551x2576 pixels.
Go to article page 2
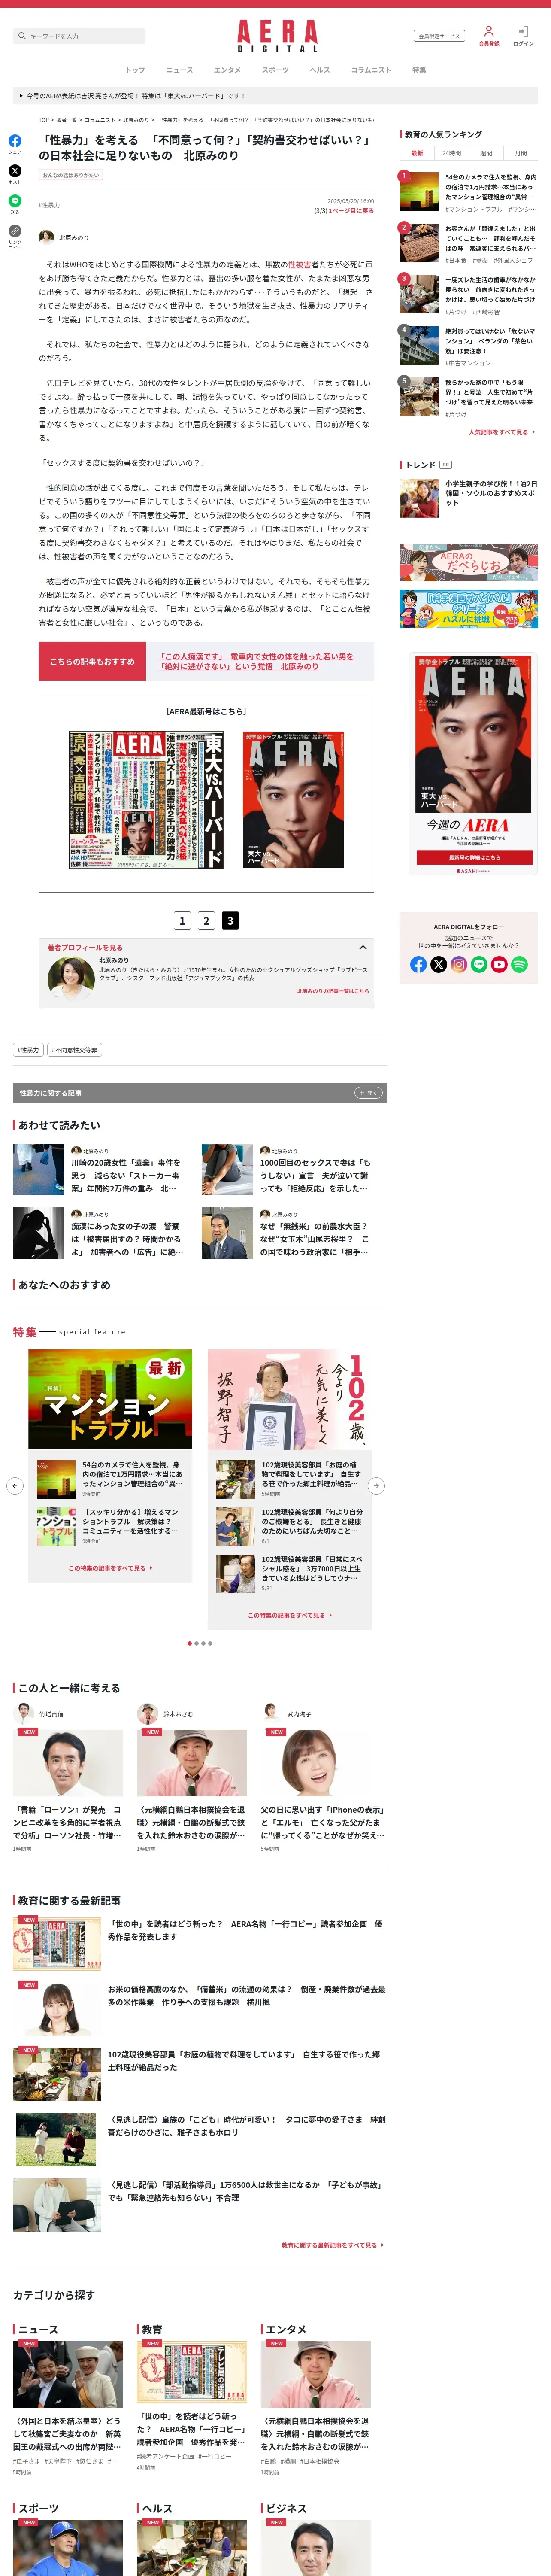(206, 920)
